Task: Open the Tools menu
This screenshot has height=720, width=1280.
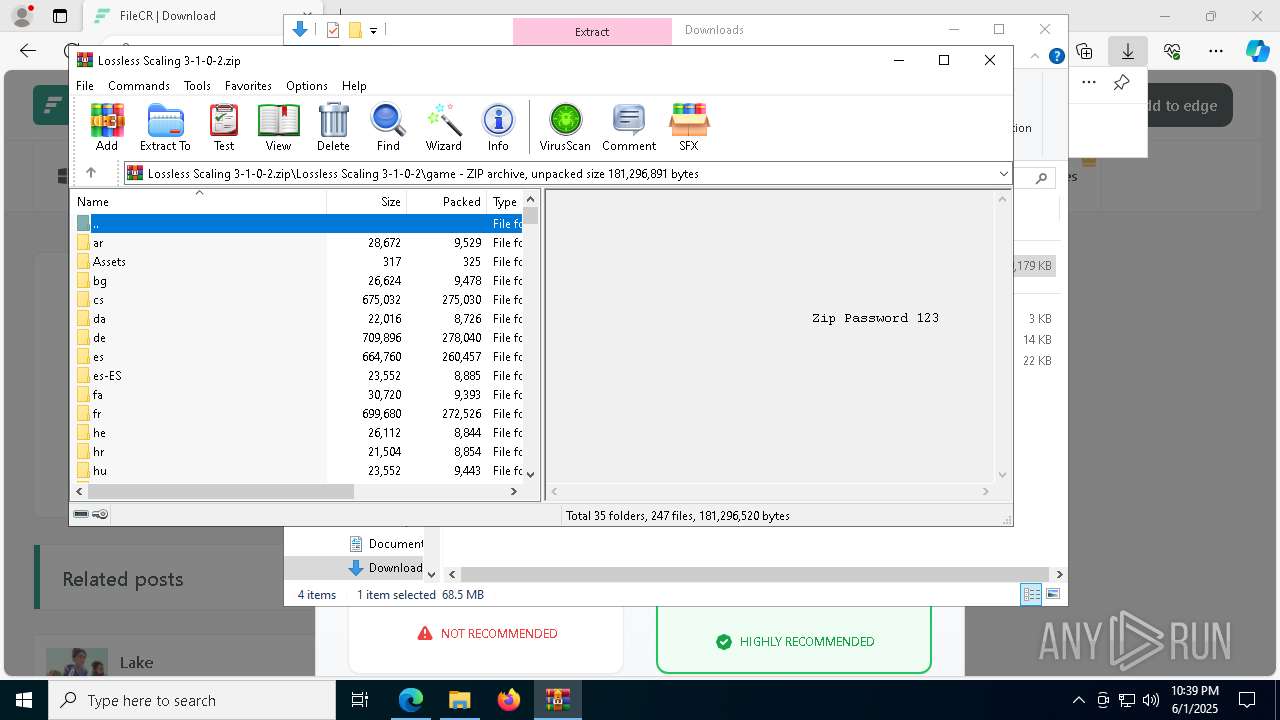Action: [x=197, y=86]
